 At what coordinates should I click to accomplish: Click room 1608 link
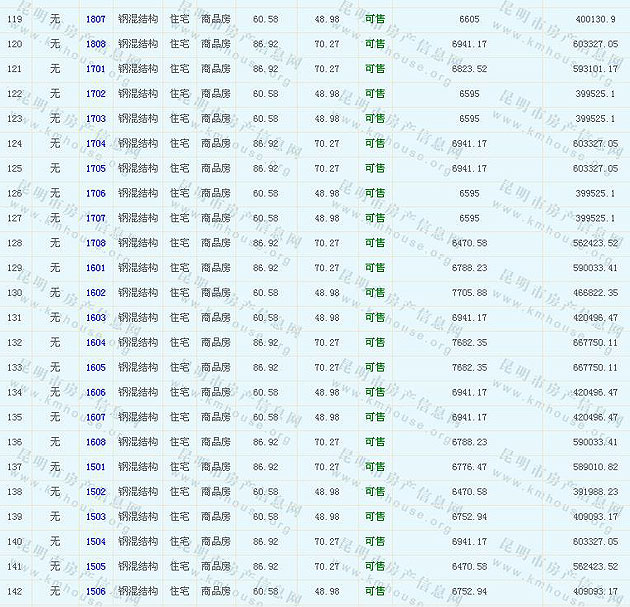pos(96,442)
